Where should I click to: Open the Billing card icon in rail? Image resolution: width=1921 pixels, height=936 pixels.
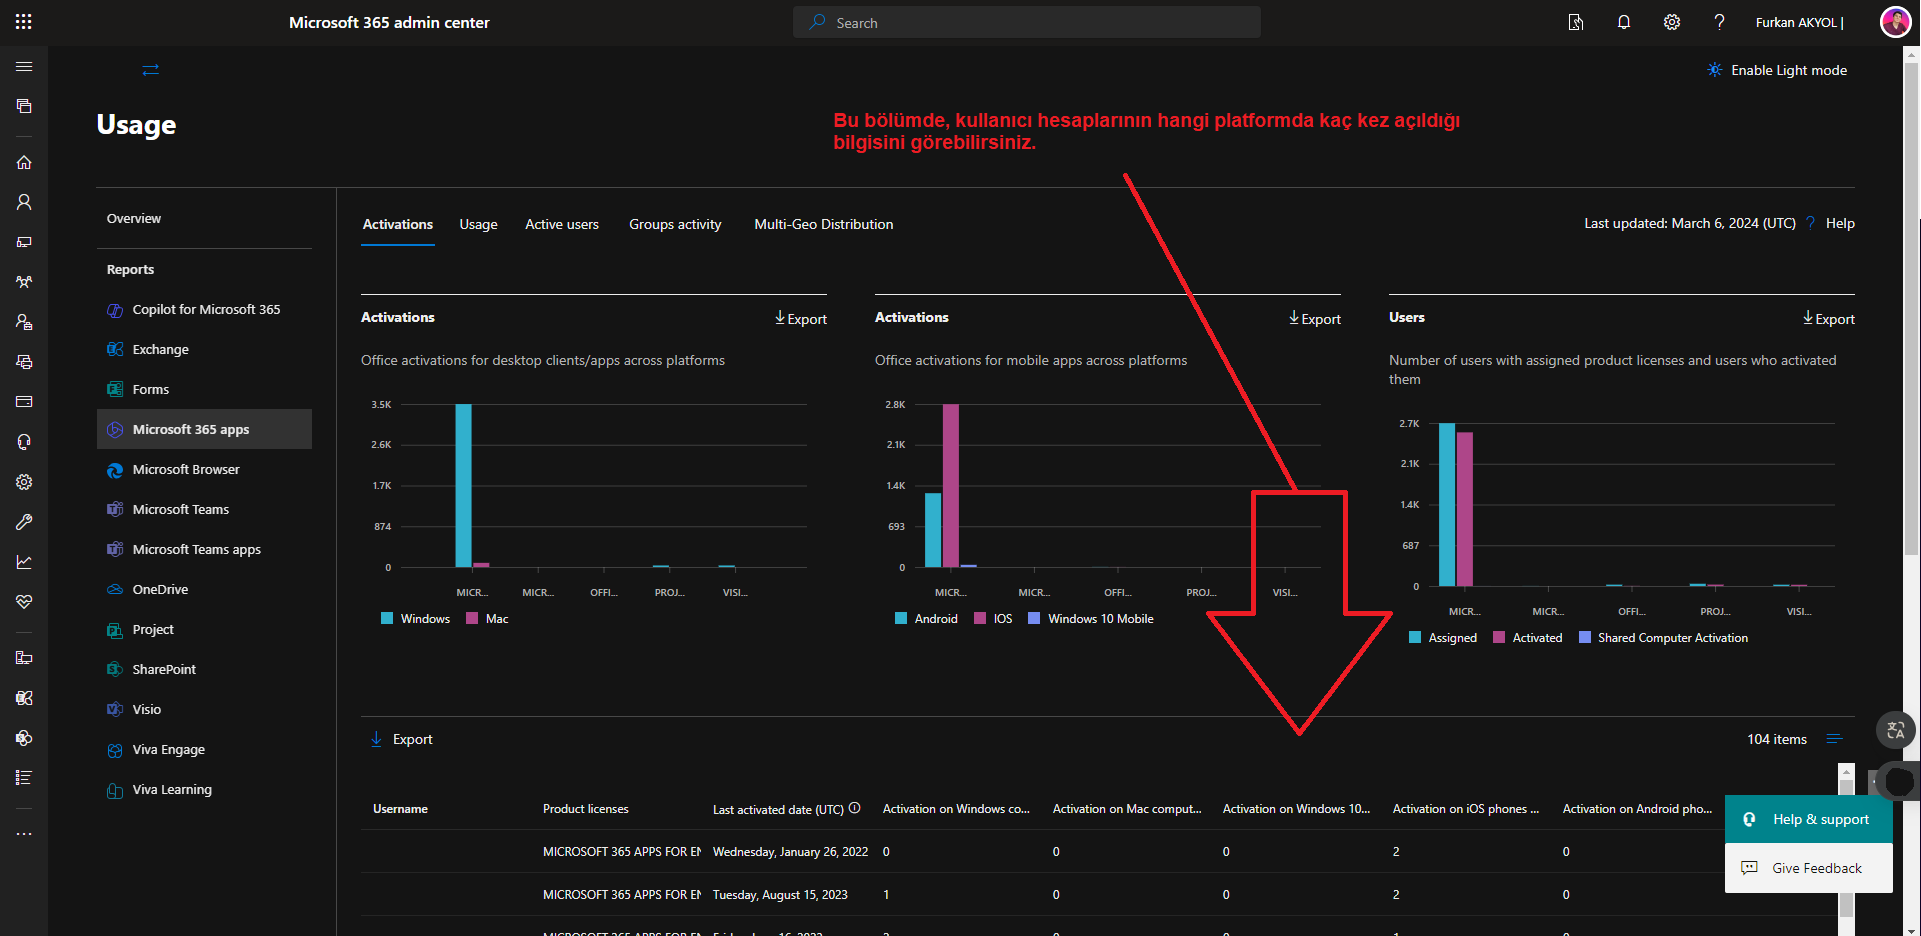click(x=24, y=402)
